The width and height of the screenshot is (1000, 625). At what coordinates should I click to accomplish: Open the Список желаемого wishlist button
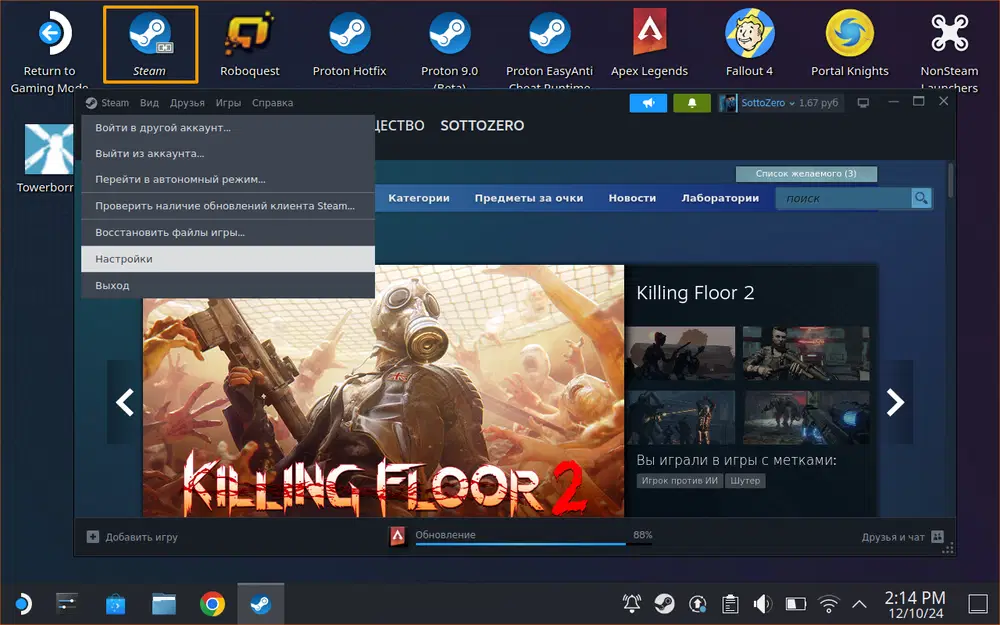coord(805,174)
